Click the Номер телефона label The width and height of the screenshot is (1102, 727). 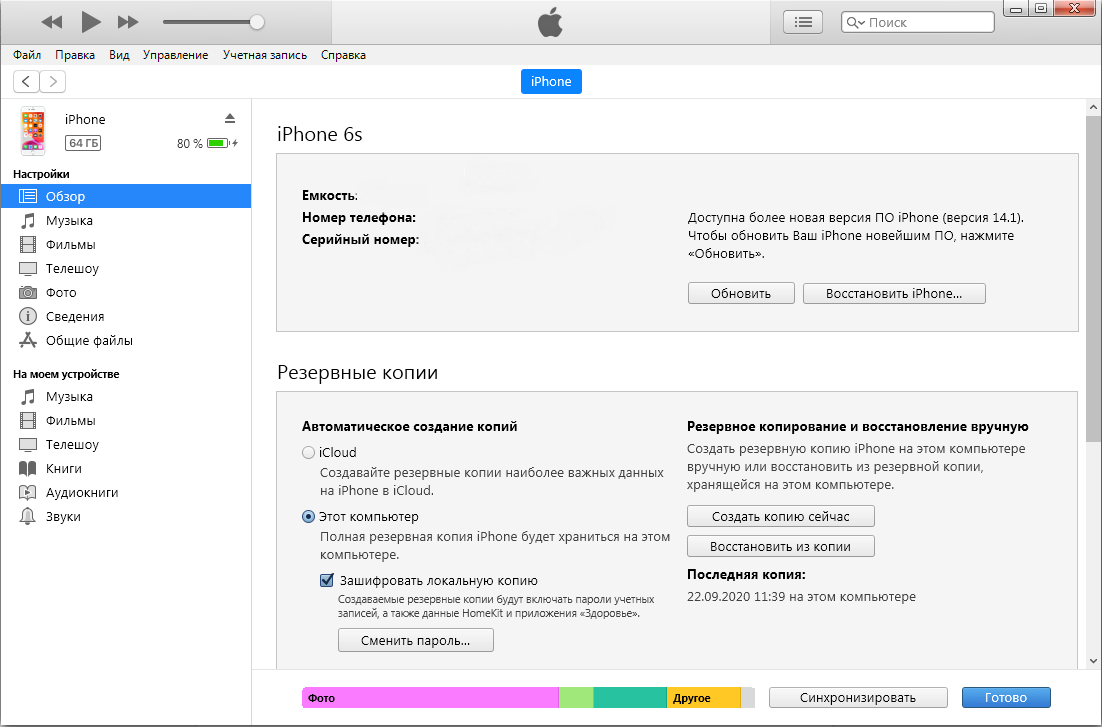pos(359,218)
